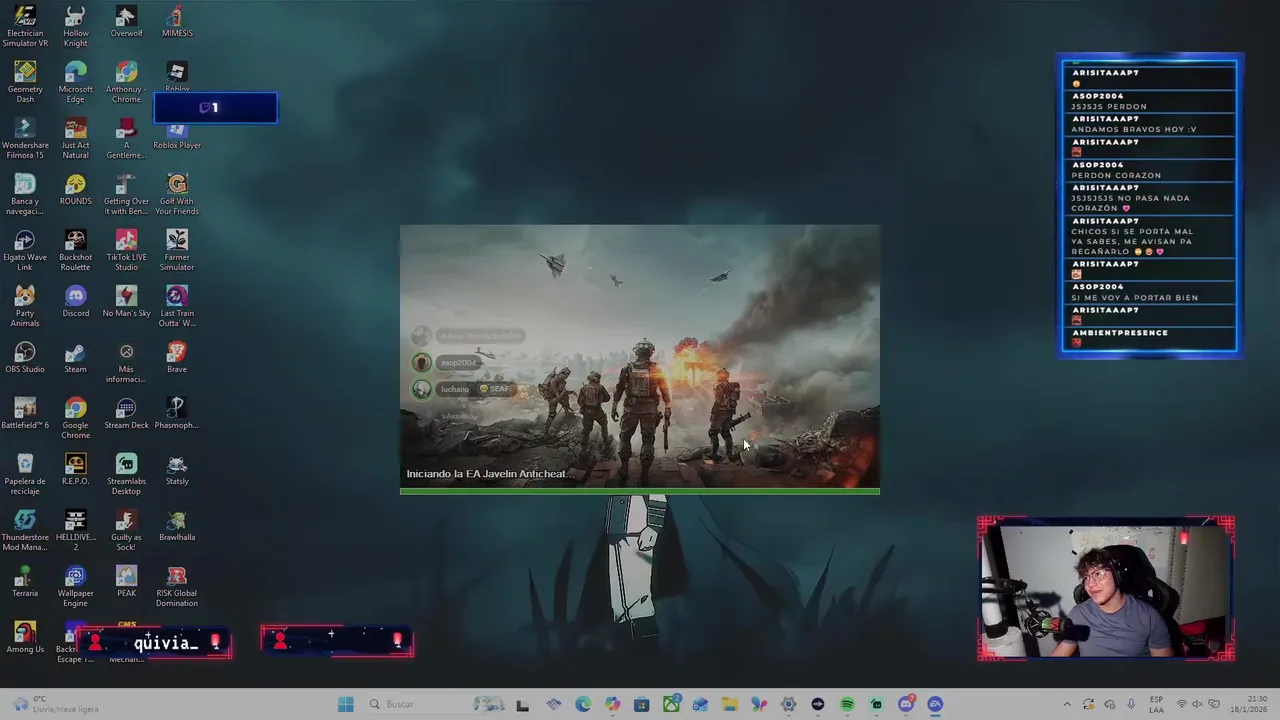Open Electrician Simulator VR desktop shortcut

click(x=25, y=27)
